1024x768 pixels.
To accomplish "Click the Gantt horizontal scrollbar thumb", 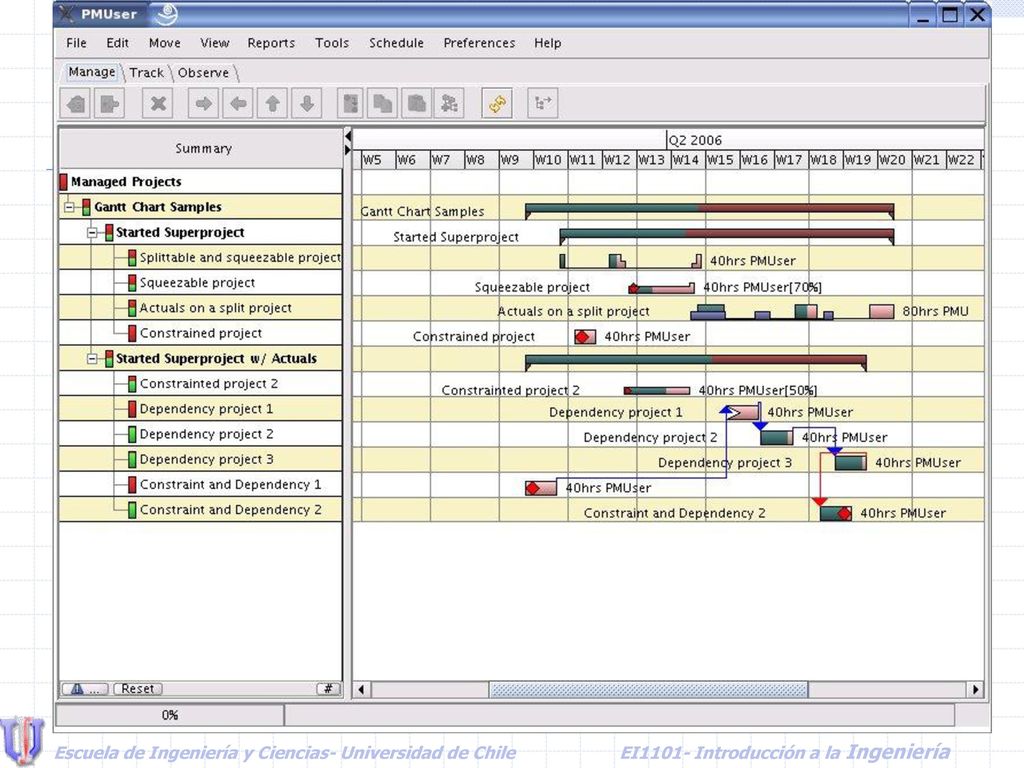I will [x=648, y=689].
